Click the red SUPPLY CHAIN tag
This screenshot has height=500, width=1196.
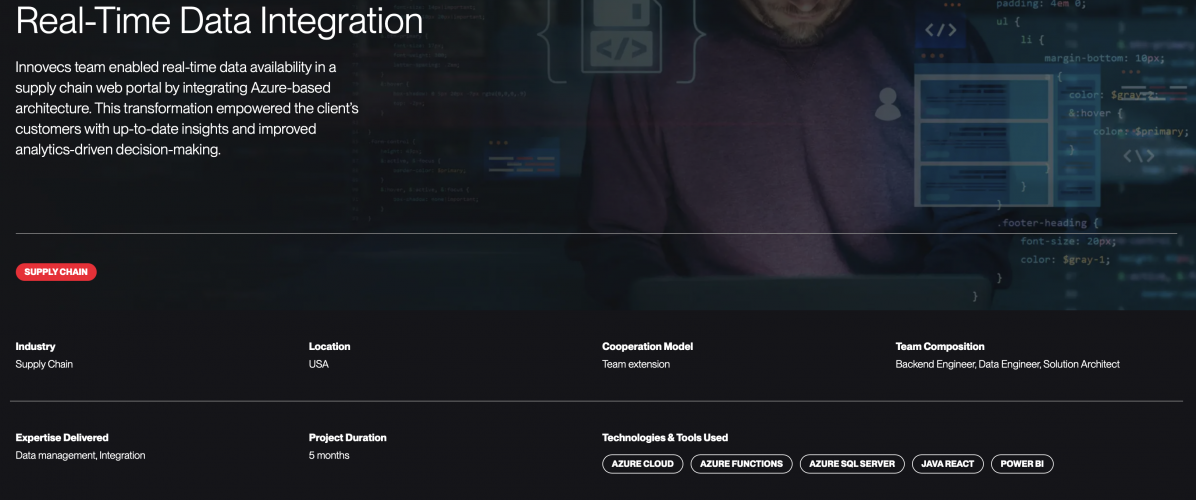pos(56,272)
